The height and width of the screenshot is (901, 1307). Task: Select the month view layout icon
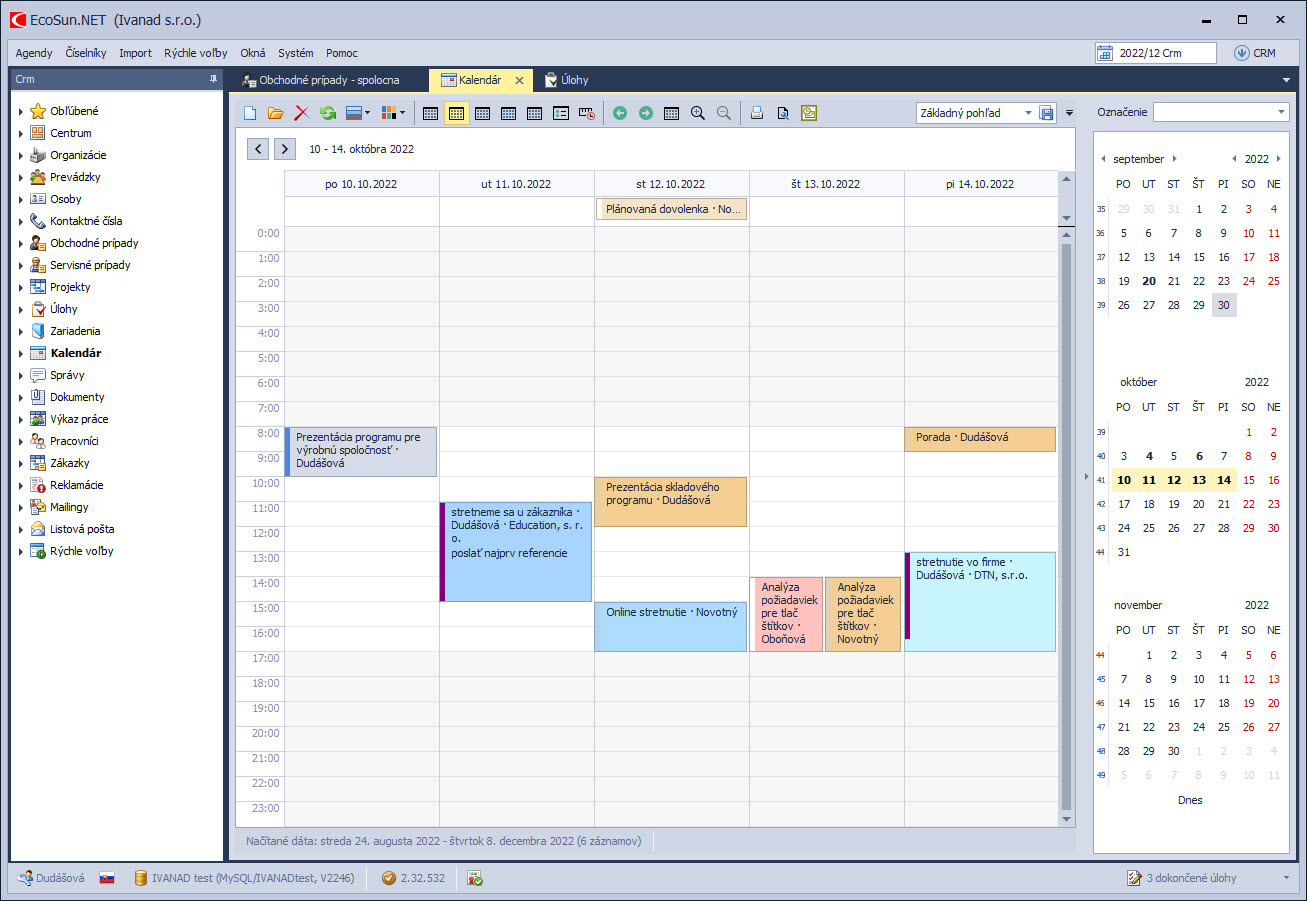[x=507, y=113]
